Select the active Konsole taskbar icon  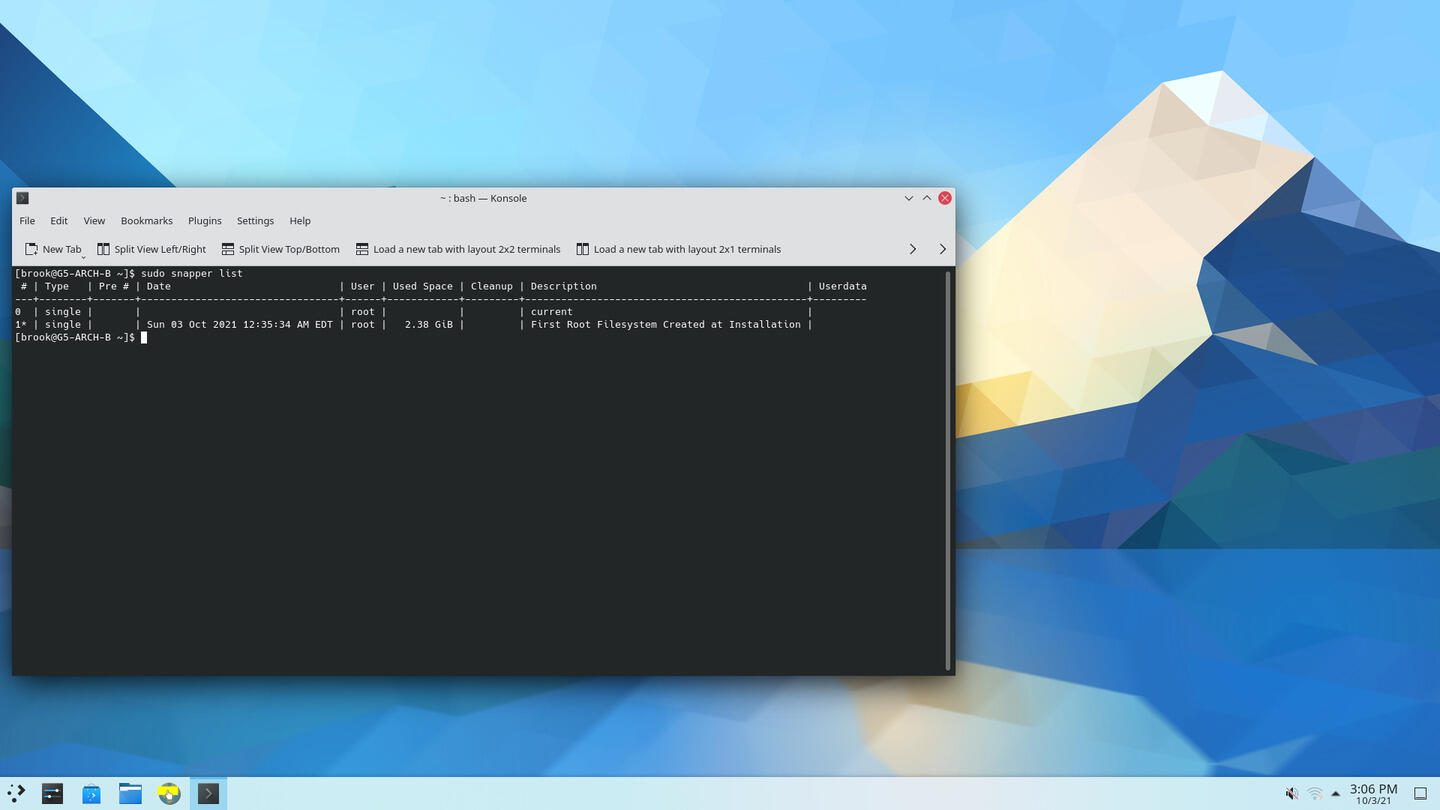point(208,793)
